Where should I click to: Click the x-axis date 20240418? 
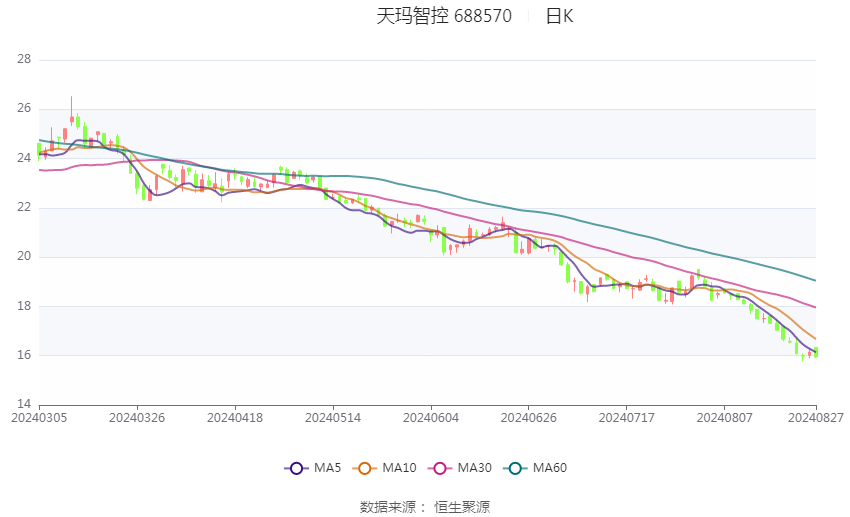235,418
